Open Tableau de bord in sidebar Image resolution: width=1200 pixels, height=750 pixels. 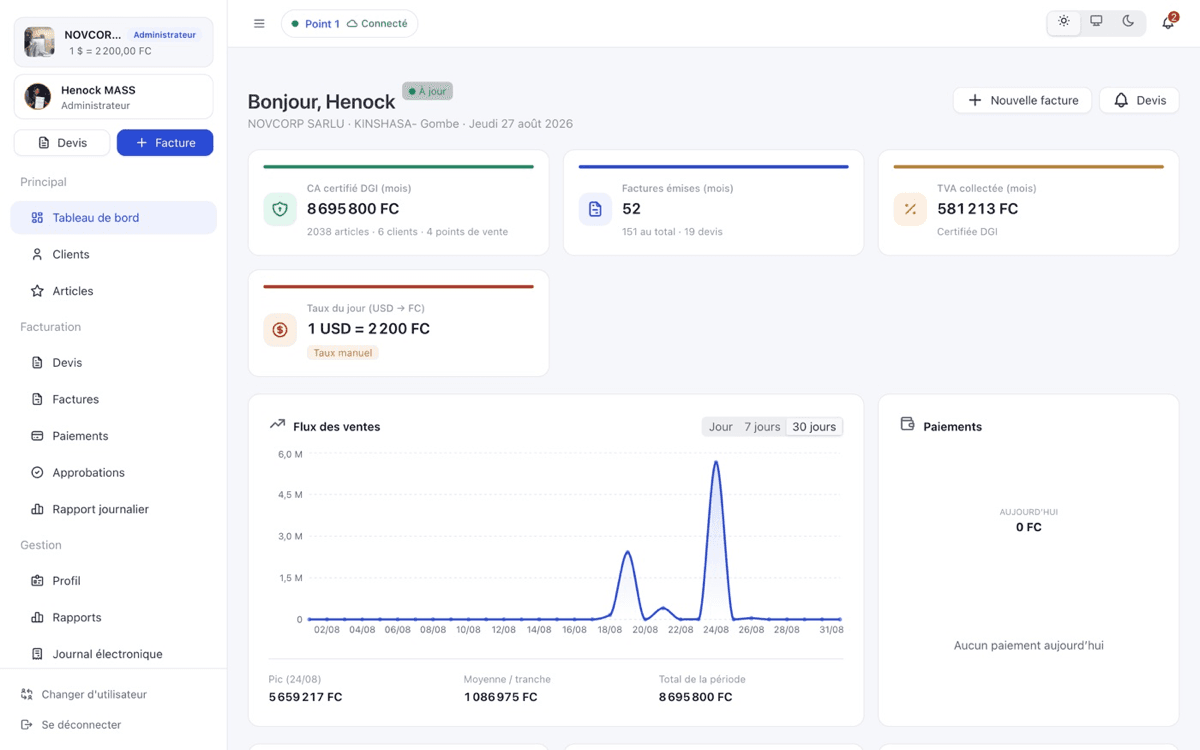point(113,218)
